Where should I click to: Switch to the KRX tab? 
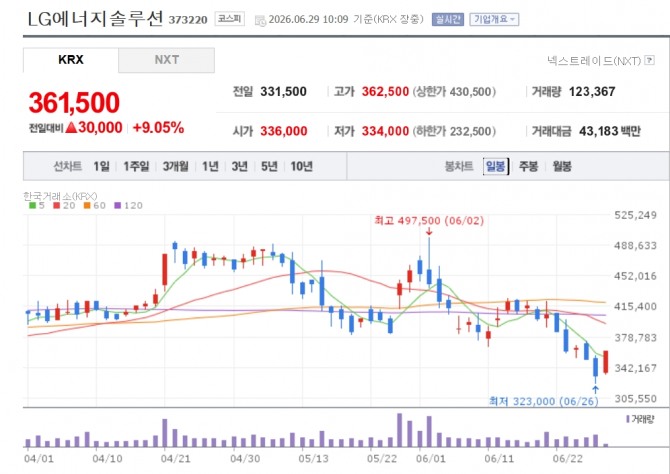(x=71, y=60)
